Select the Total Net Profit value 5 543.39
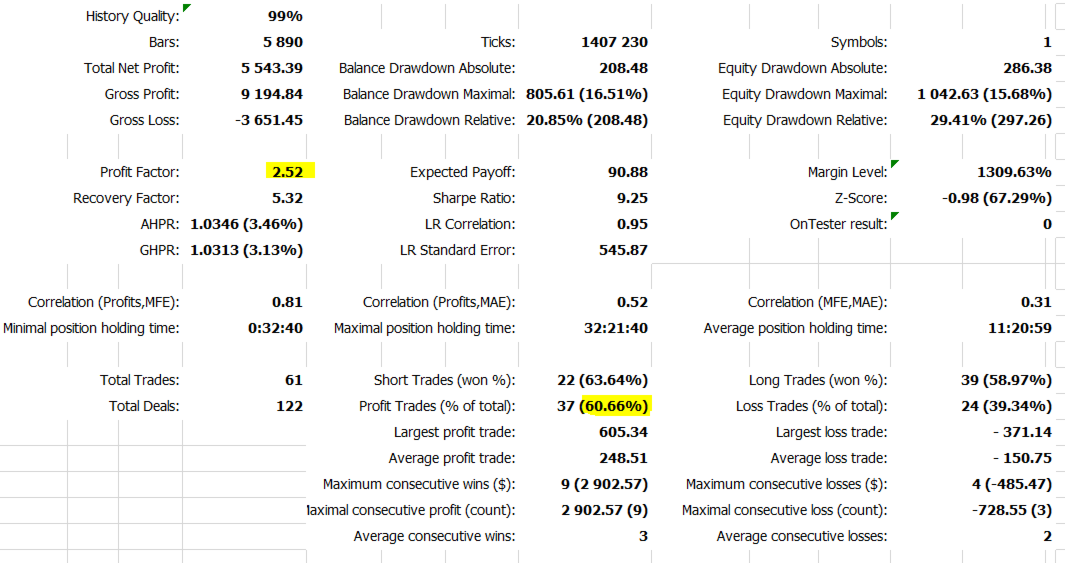The image size is (1065, 563). (x=271, y=68)
